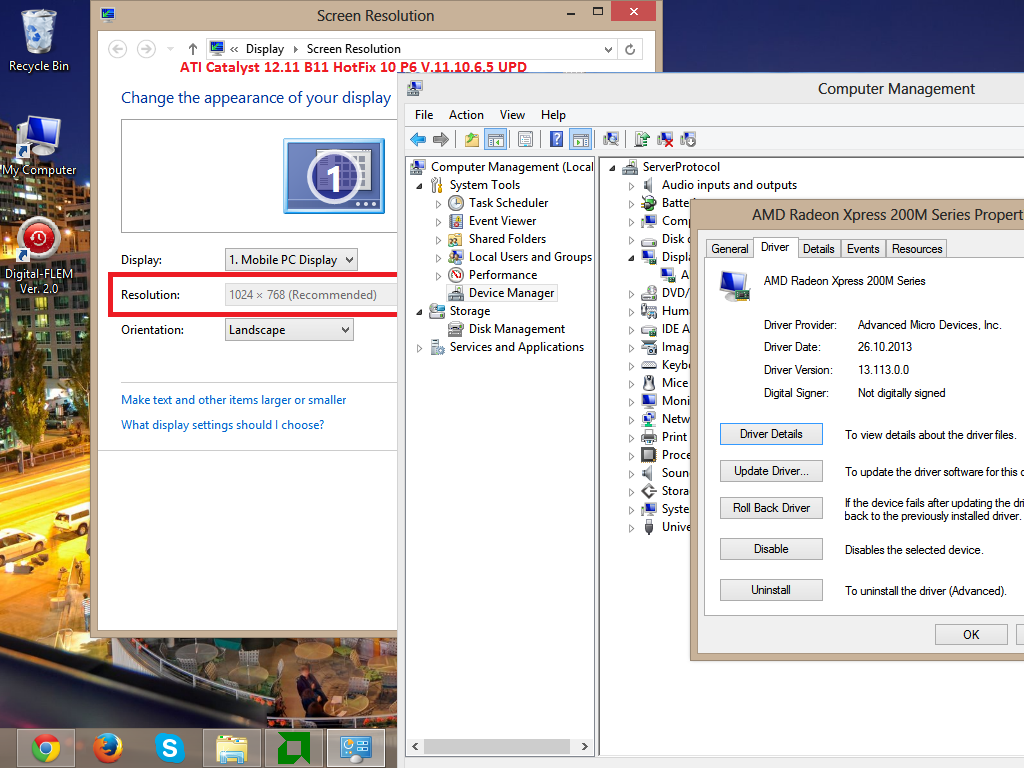Switch to the Resources tab

coord(917,249)
